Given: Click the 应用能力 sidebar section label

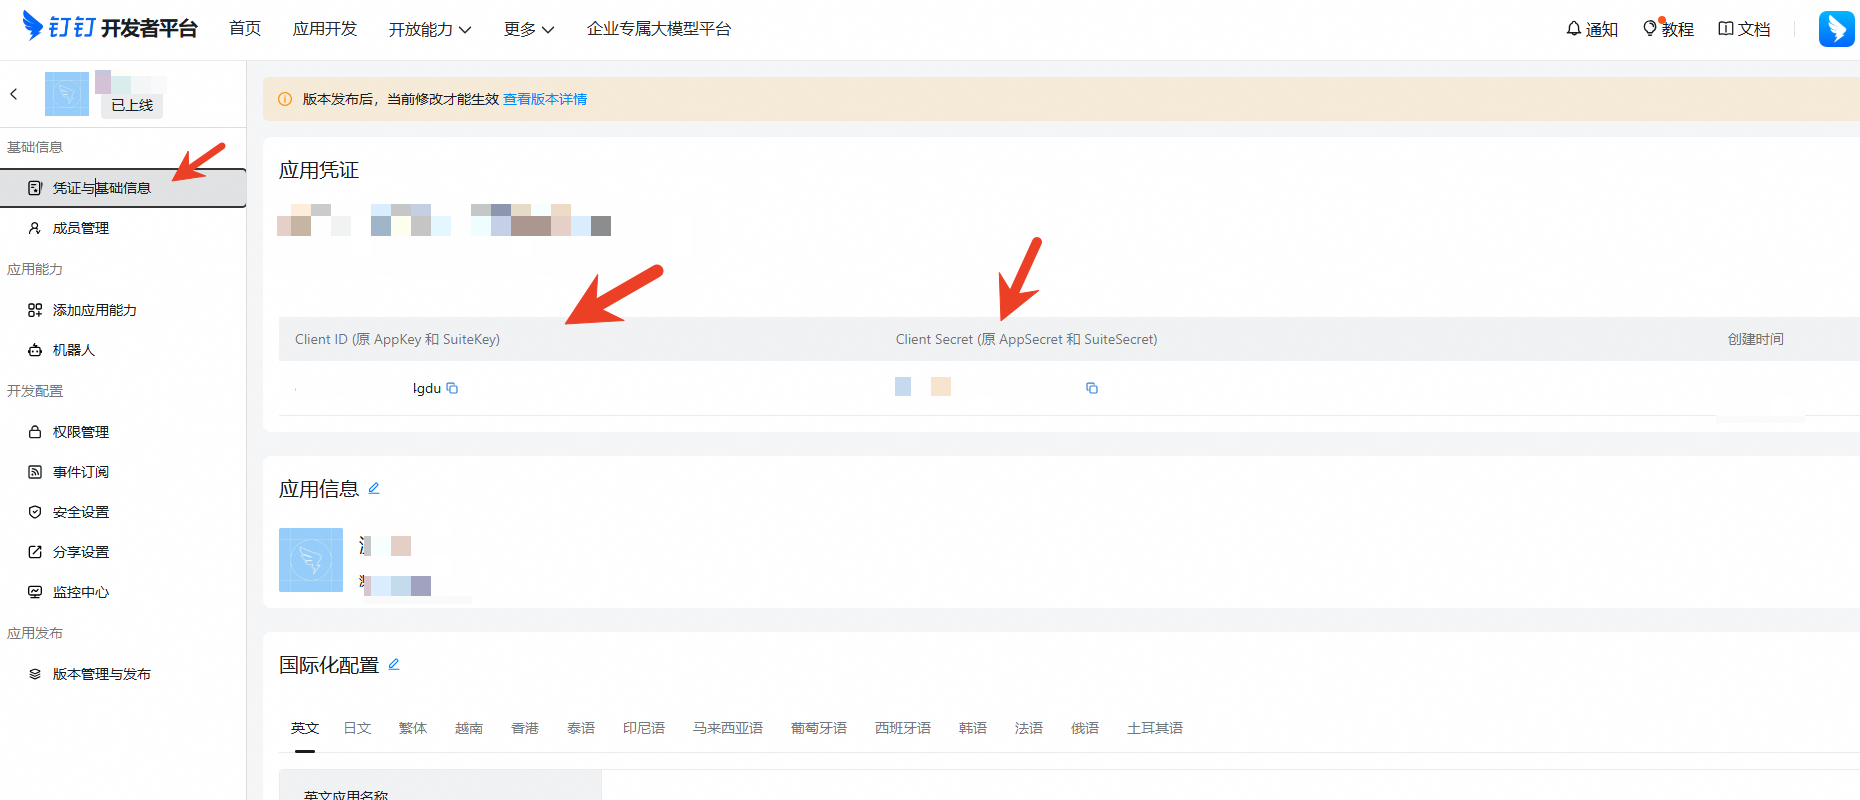Looking at the screenshot, I should [35, 269].
